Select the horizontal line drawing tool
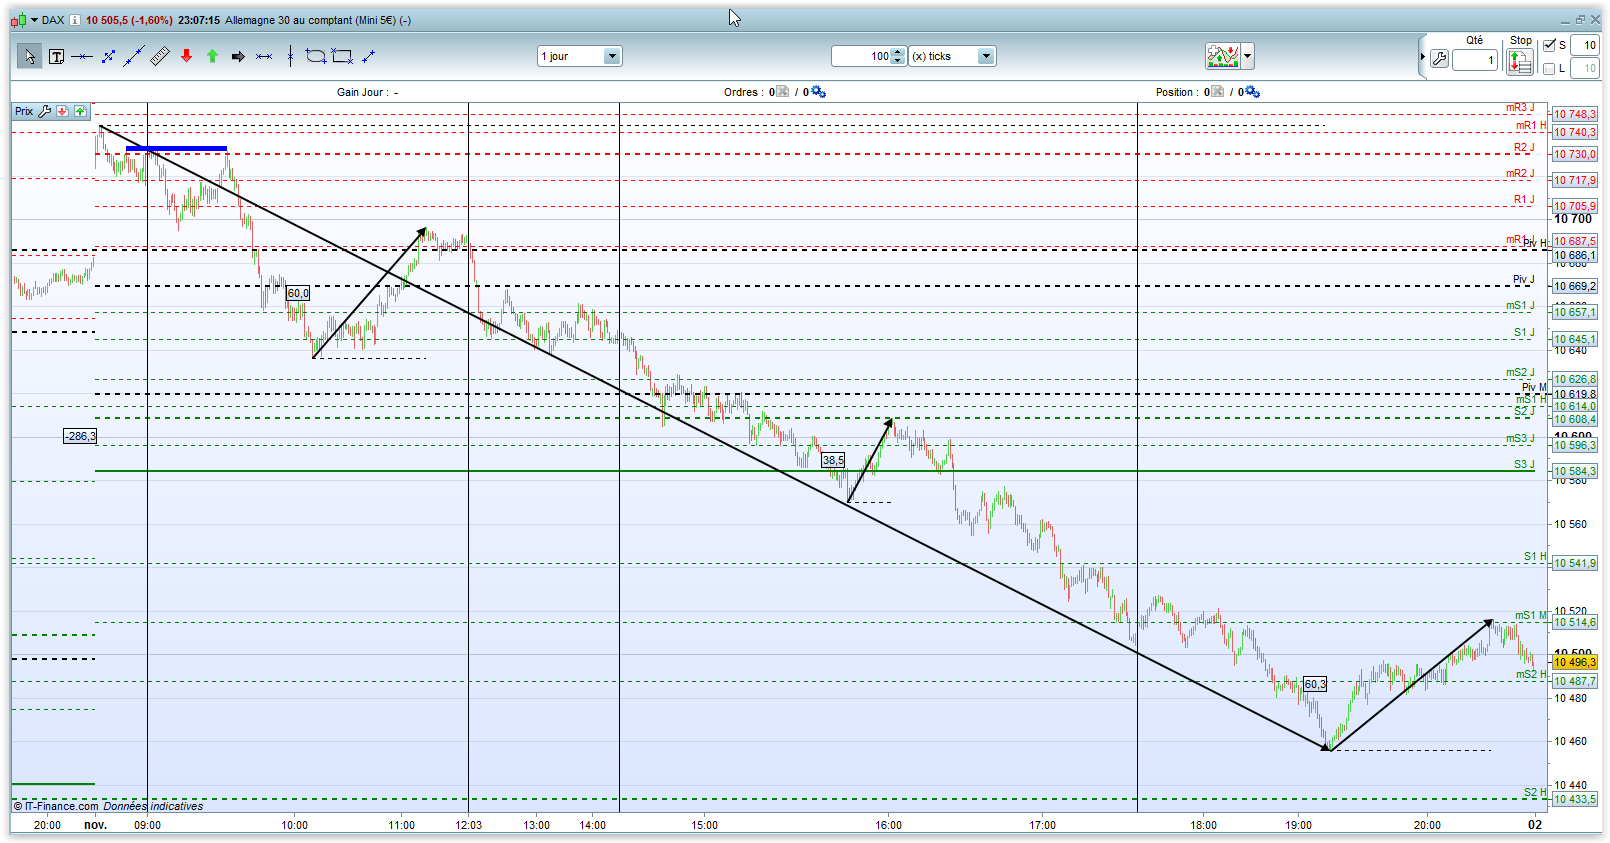The width and height of the screenshot is (1610, 843). (82, 57)
